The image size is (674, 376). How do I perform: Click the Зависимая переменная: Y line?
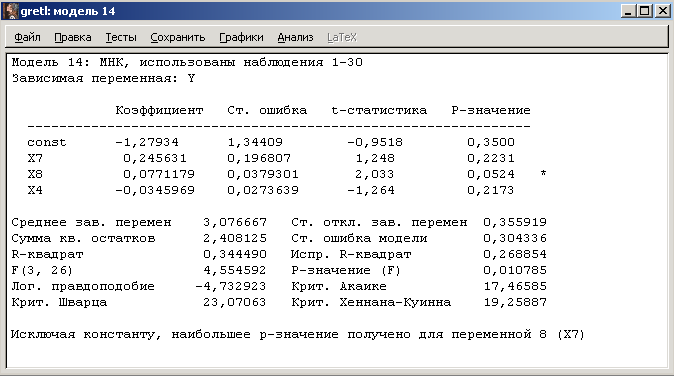103,79
